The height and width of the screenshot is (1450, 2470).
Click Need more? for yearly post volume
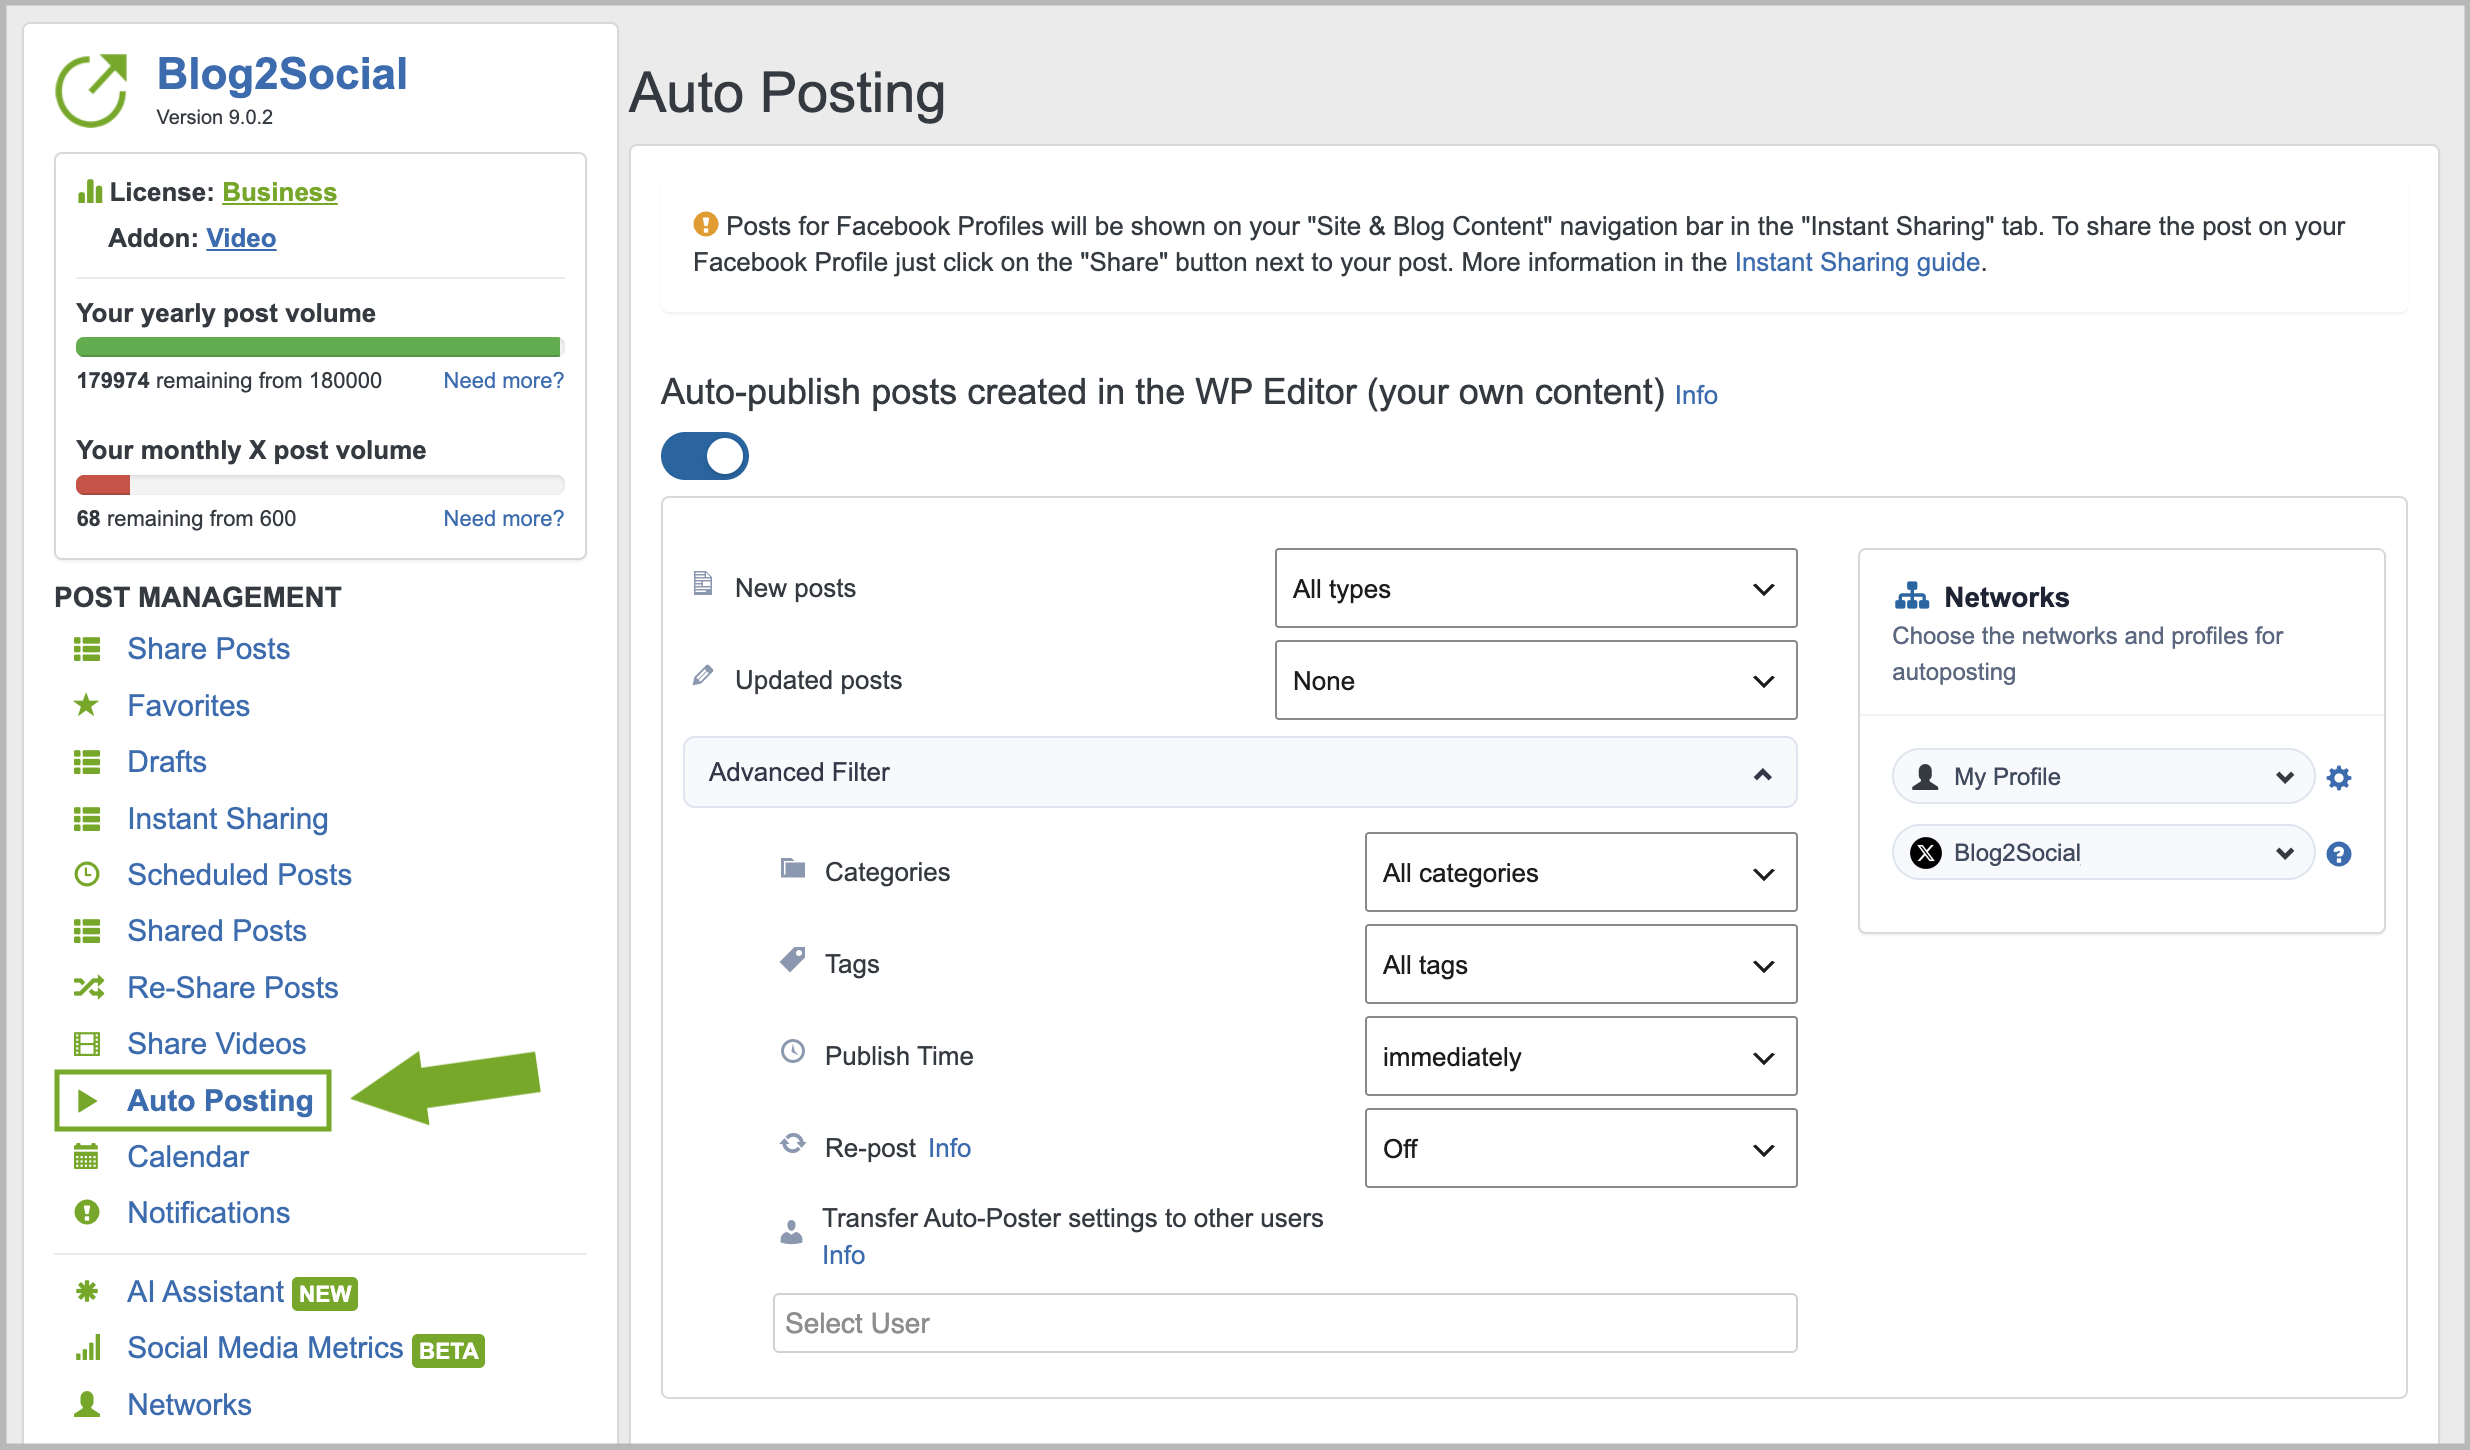coord(503,380)
